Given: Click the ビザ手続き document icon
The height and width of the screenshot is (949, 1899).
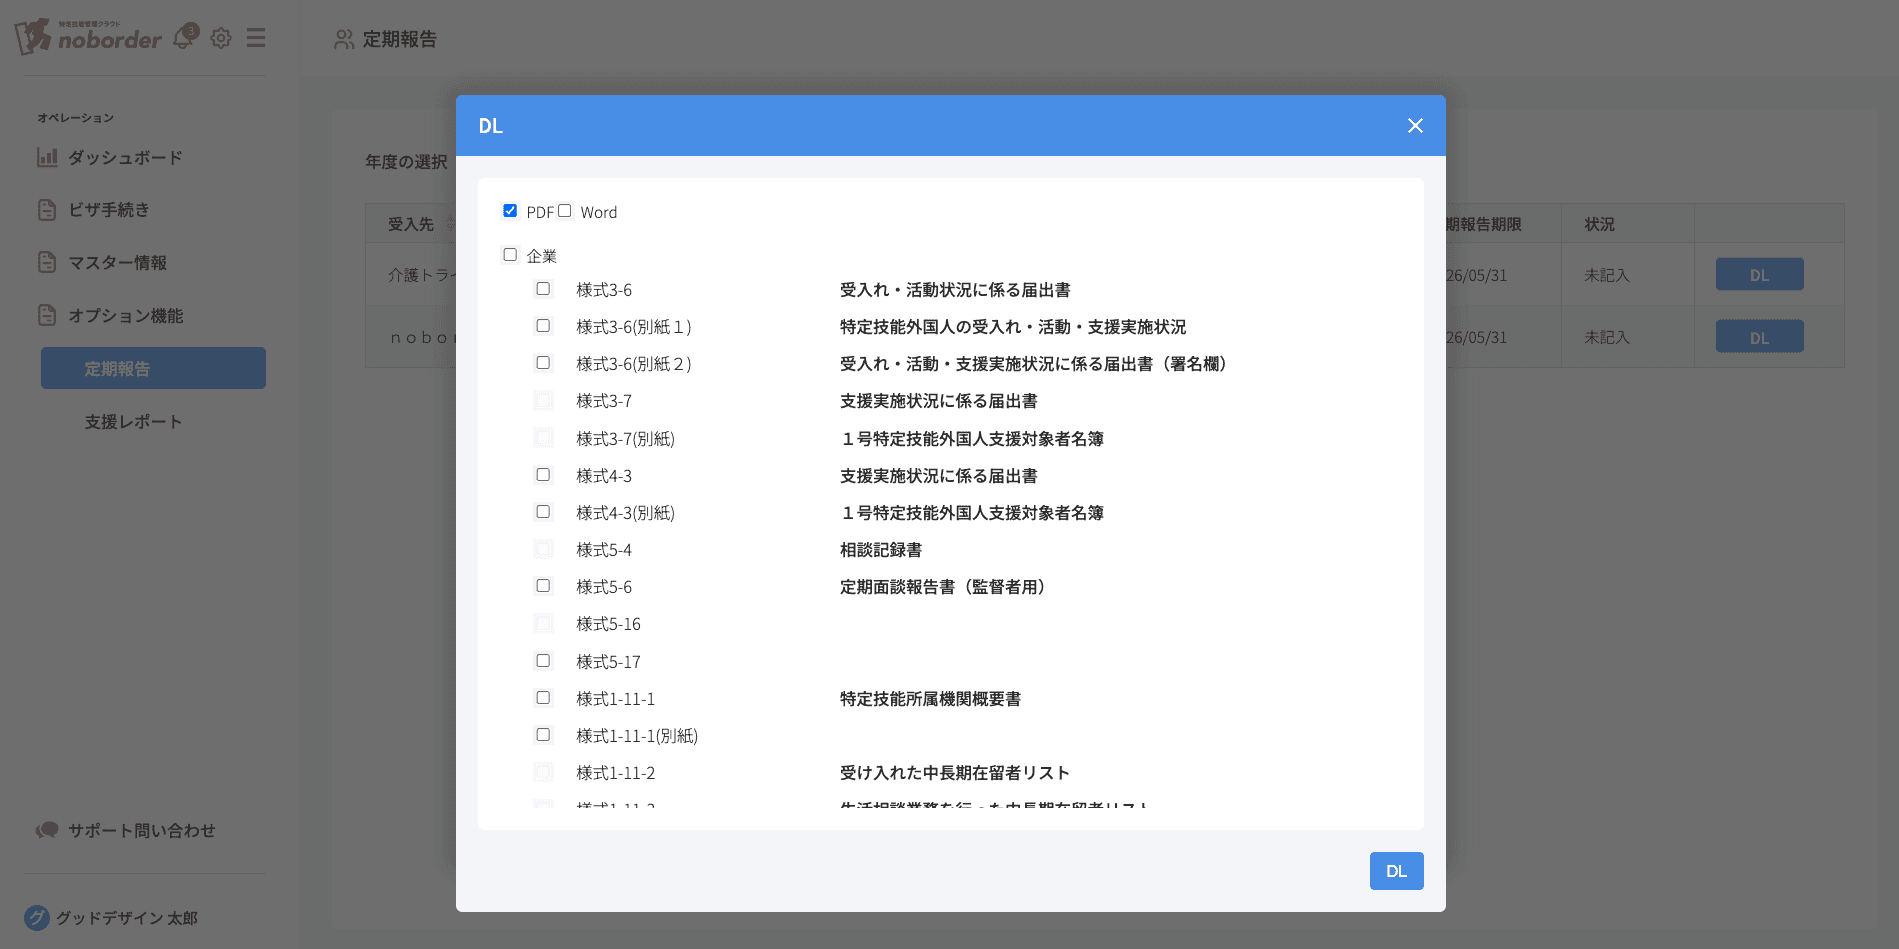Looking at the screenshot, I should coord(47,210).
